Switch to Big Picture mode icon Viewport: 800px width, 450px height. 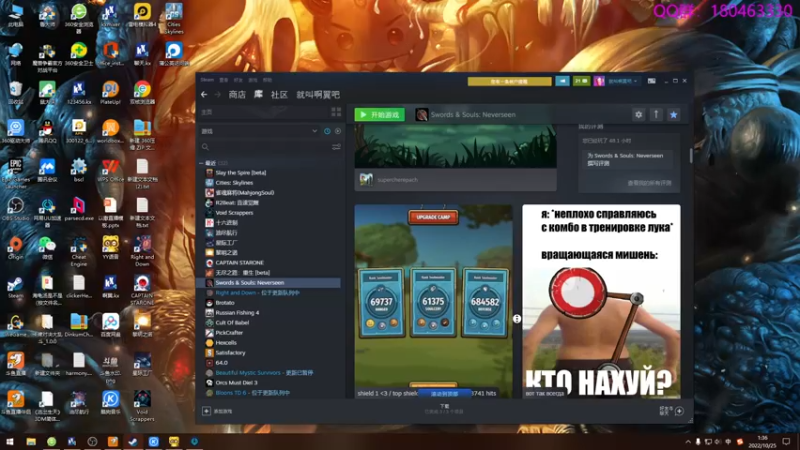pyautogui.click(x=652, y=81)
